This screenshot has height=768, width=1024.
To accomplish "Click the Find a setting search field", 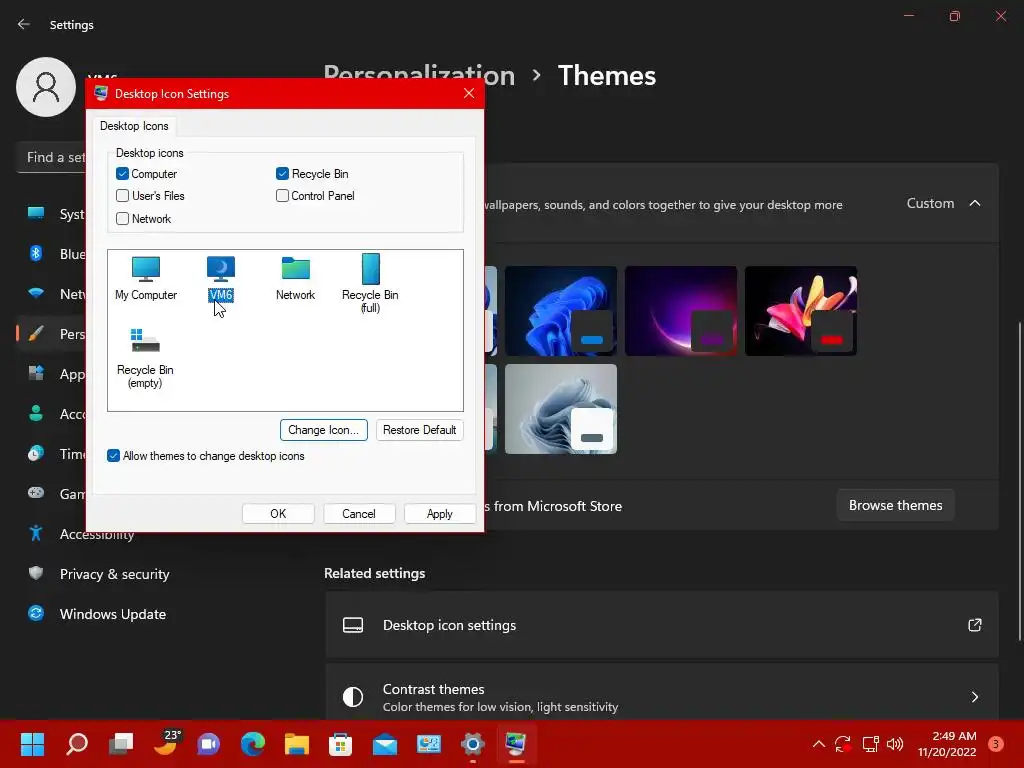I will (x=52, y=157).
